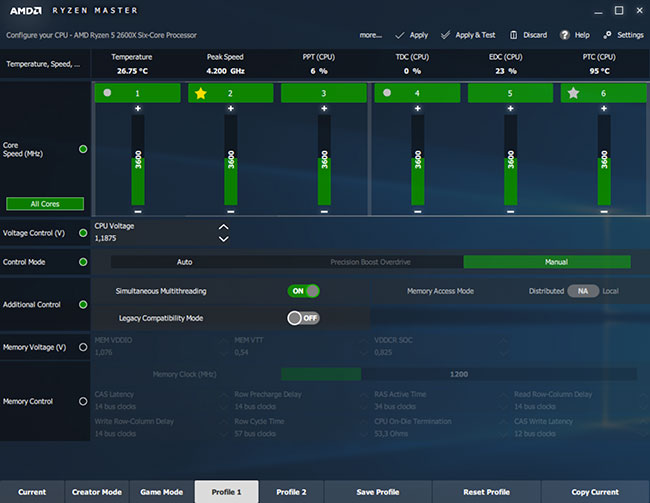Image resolution: width=650 pixels, height=503 pixels.
Task: Click the minus icon below core 3 slider
Action: pos(324,212)
